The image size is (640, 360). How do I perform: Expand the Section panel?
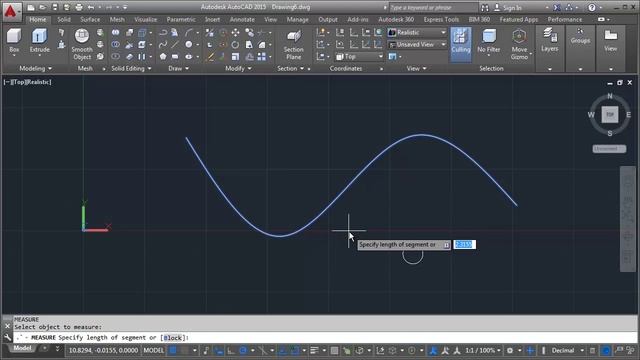(x=291, y=69)
